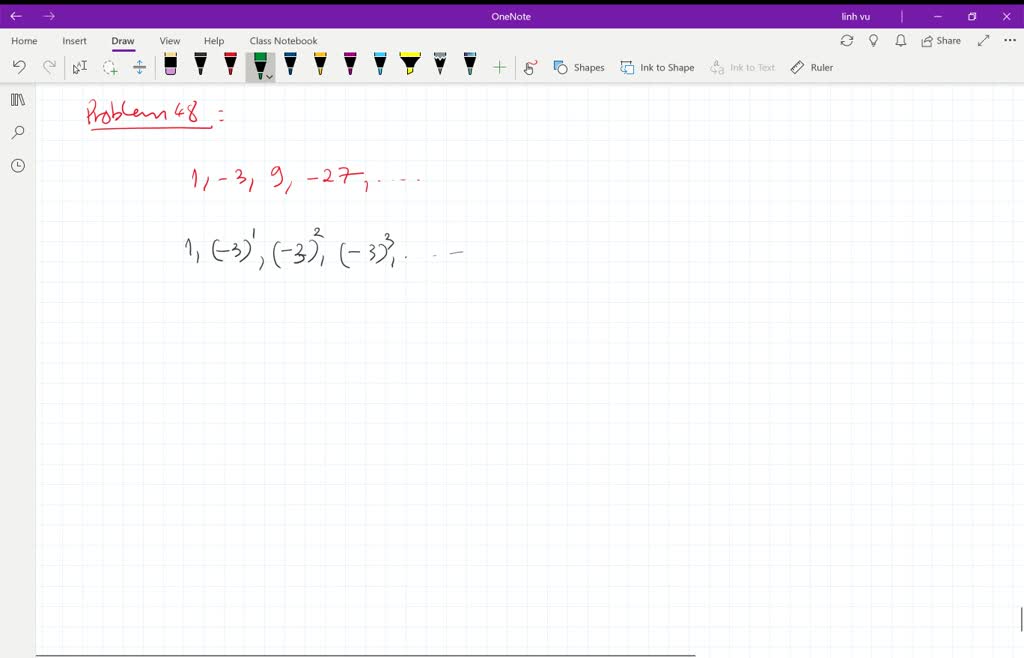Select the red pen
Image resolution: width=1024 pixels, height=658 pixels.
click(x=230, y=65)
